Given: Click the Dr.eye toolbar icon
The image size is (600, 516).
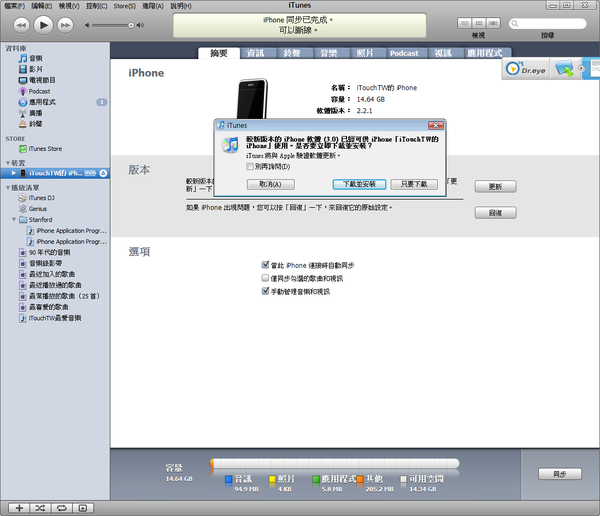Looking at the screenshot, I should [x=526, y=69].
